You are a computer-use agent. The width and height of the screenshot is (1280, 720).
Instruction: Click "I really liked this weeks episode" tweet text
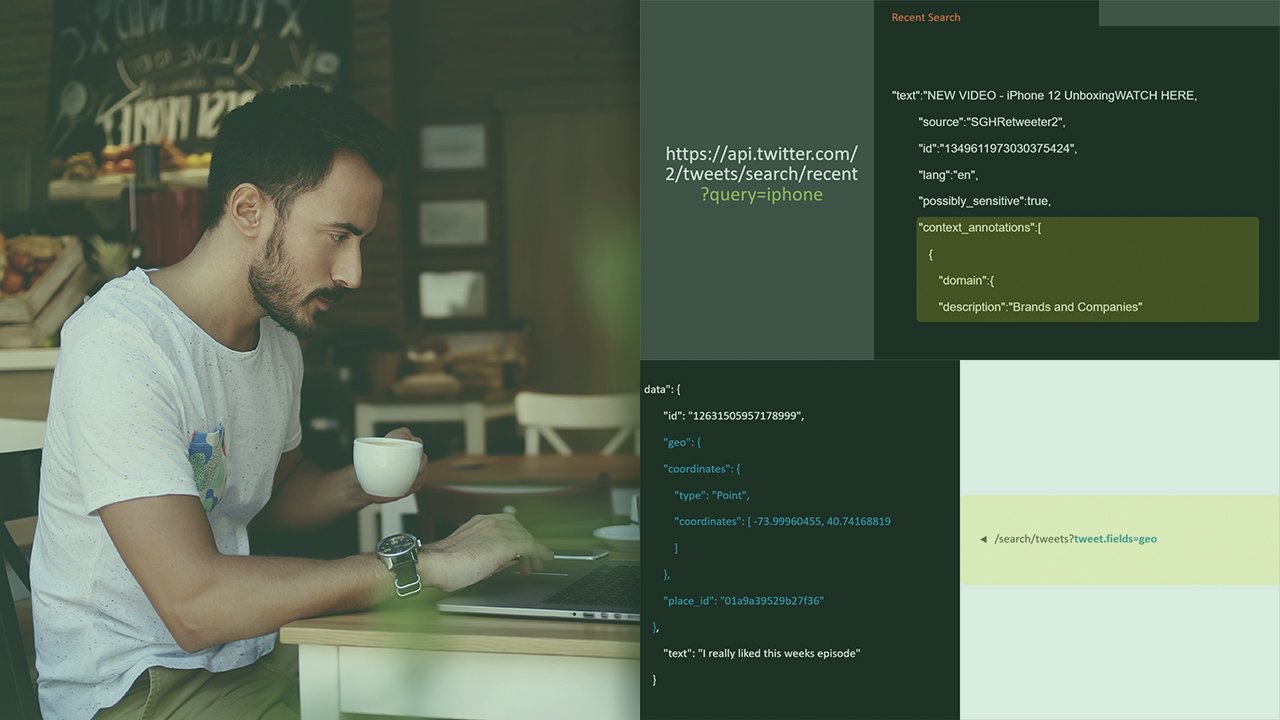760,652
